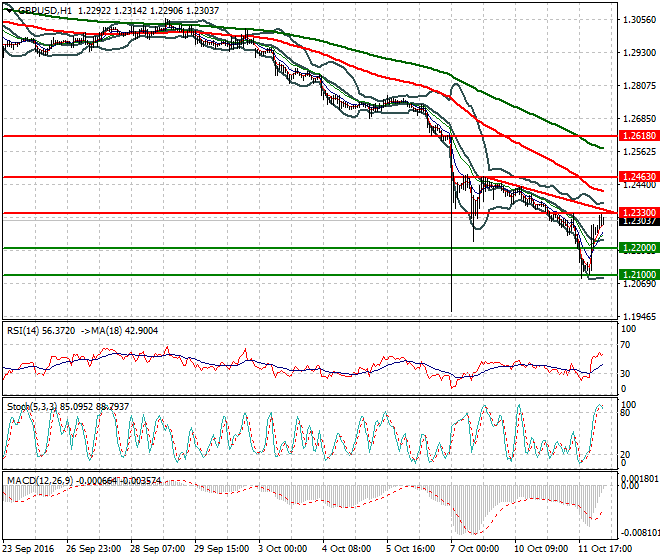Select the 23 Sep 2016 date label
The image size is (660, 560).
coord(29,549)
